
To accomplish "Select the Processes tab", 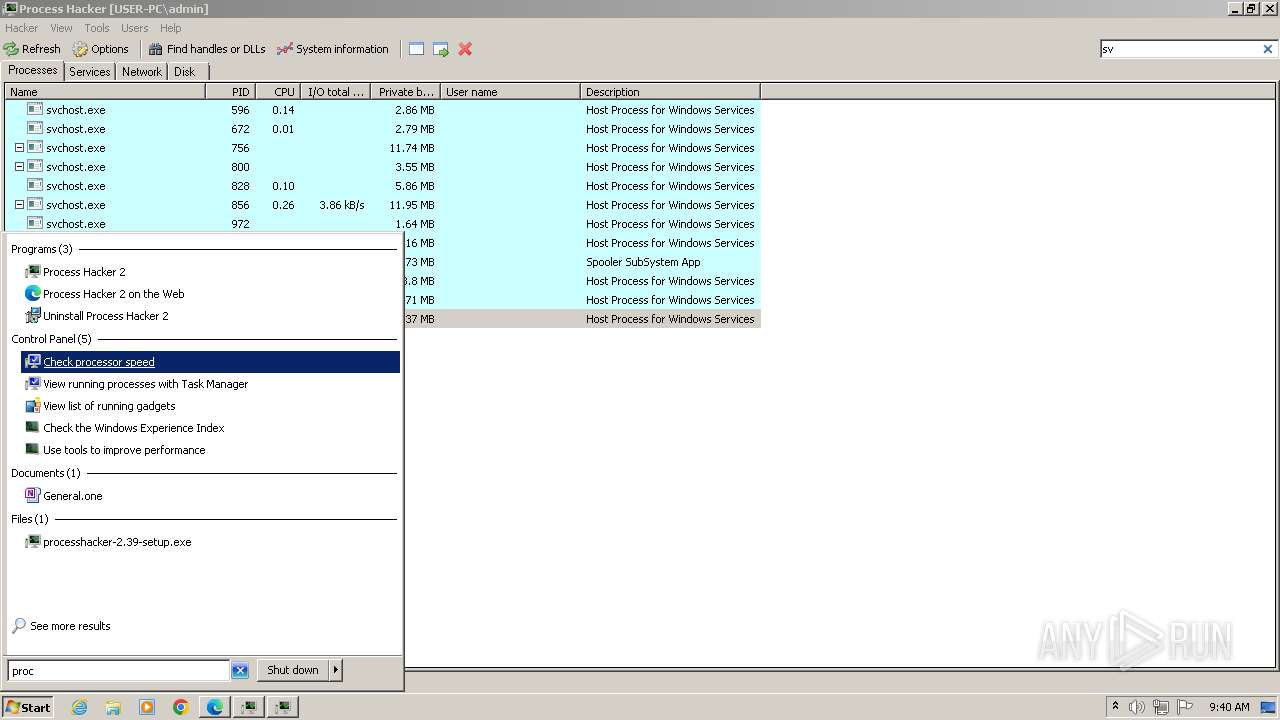I will point(33,70).
